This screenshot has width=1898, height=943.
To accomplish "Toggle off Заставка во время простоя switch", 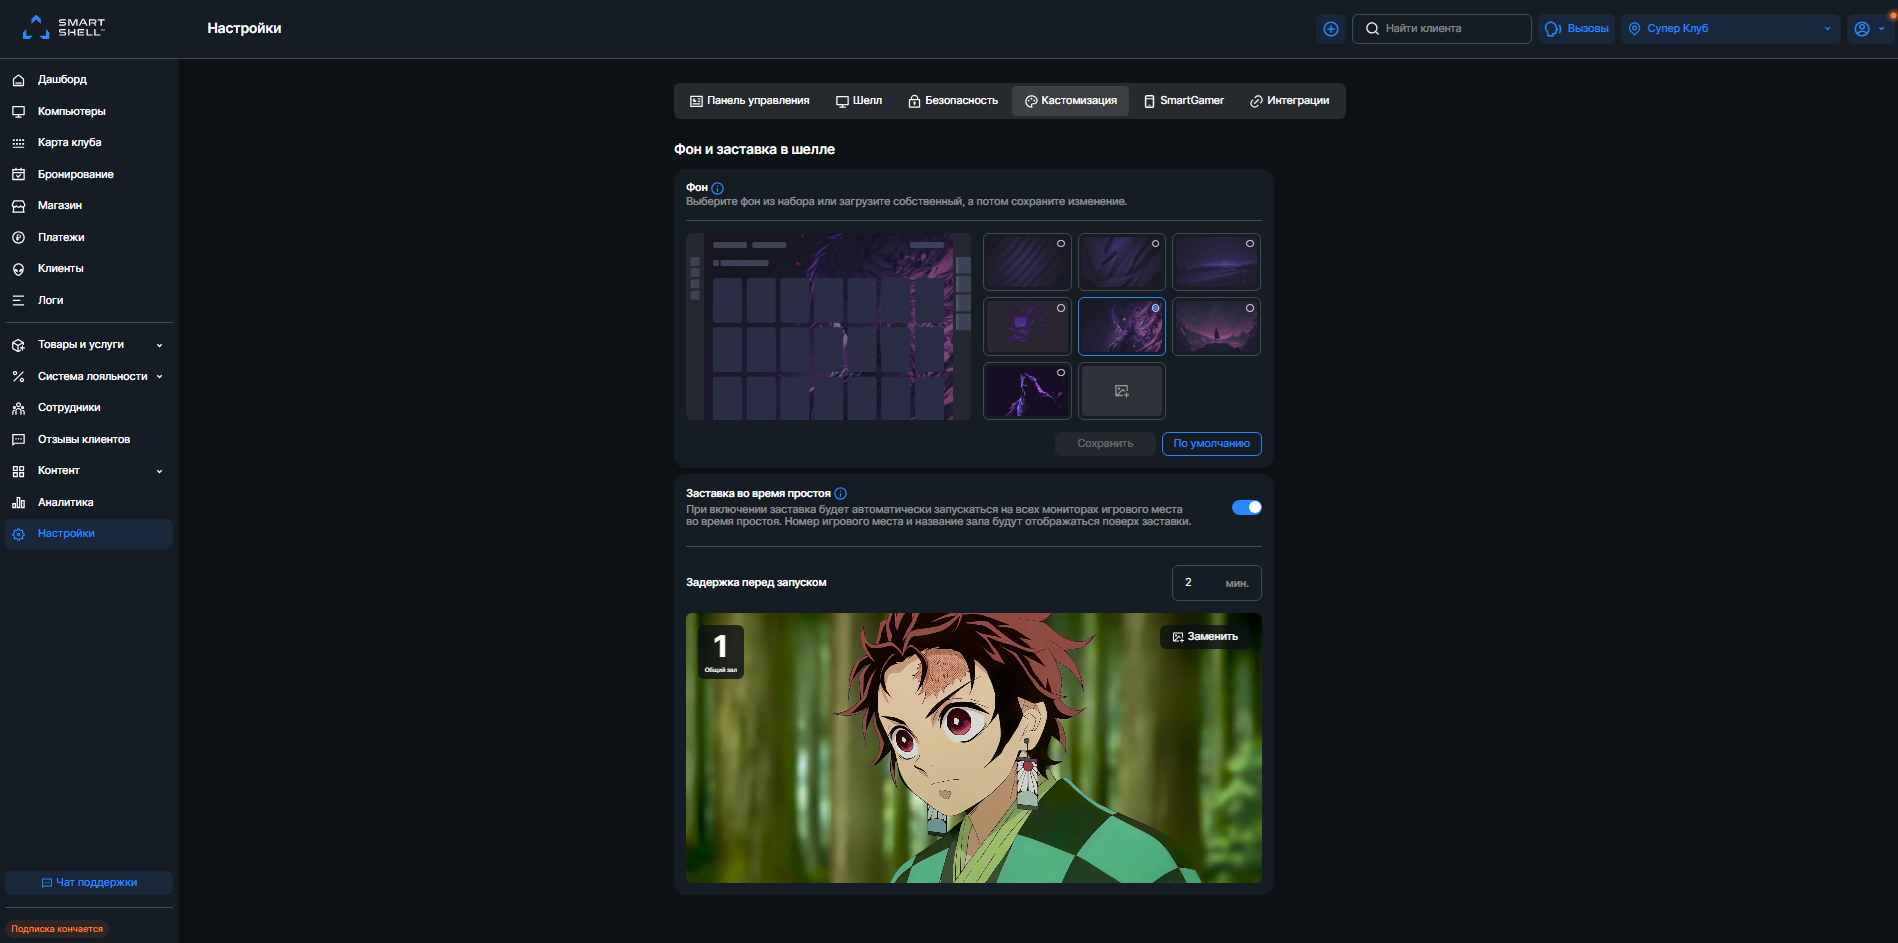I will 1246,508.
